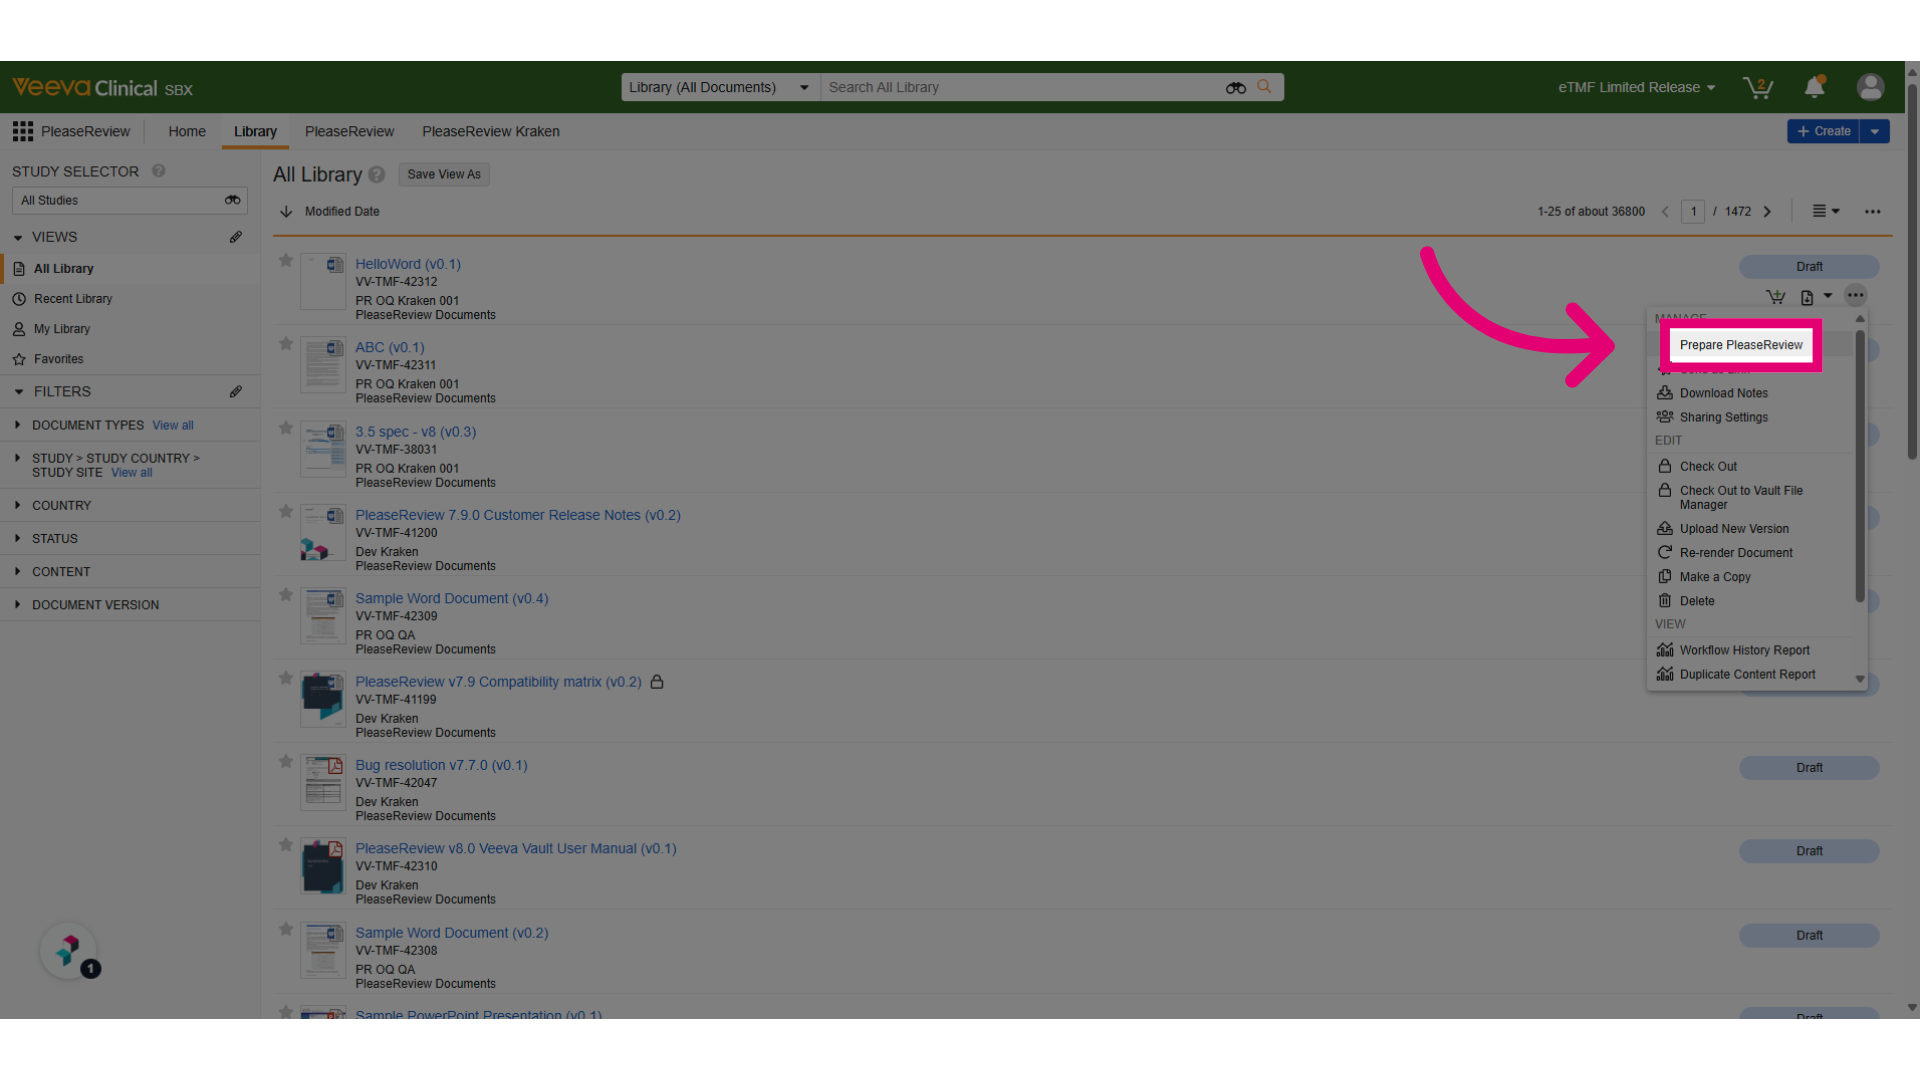Click the search magnifier icon
Screen dimensions: 1920x1080
[x=1264, y=87]
